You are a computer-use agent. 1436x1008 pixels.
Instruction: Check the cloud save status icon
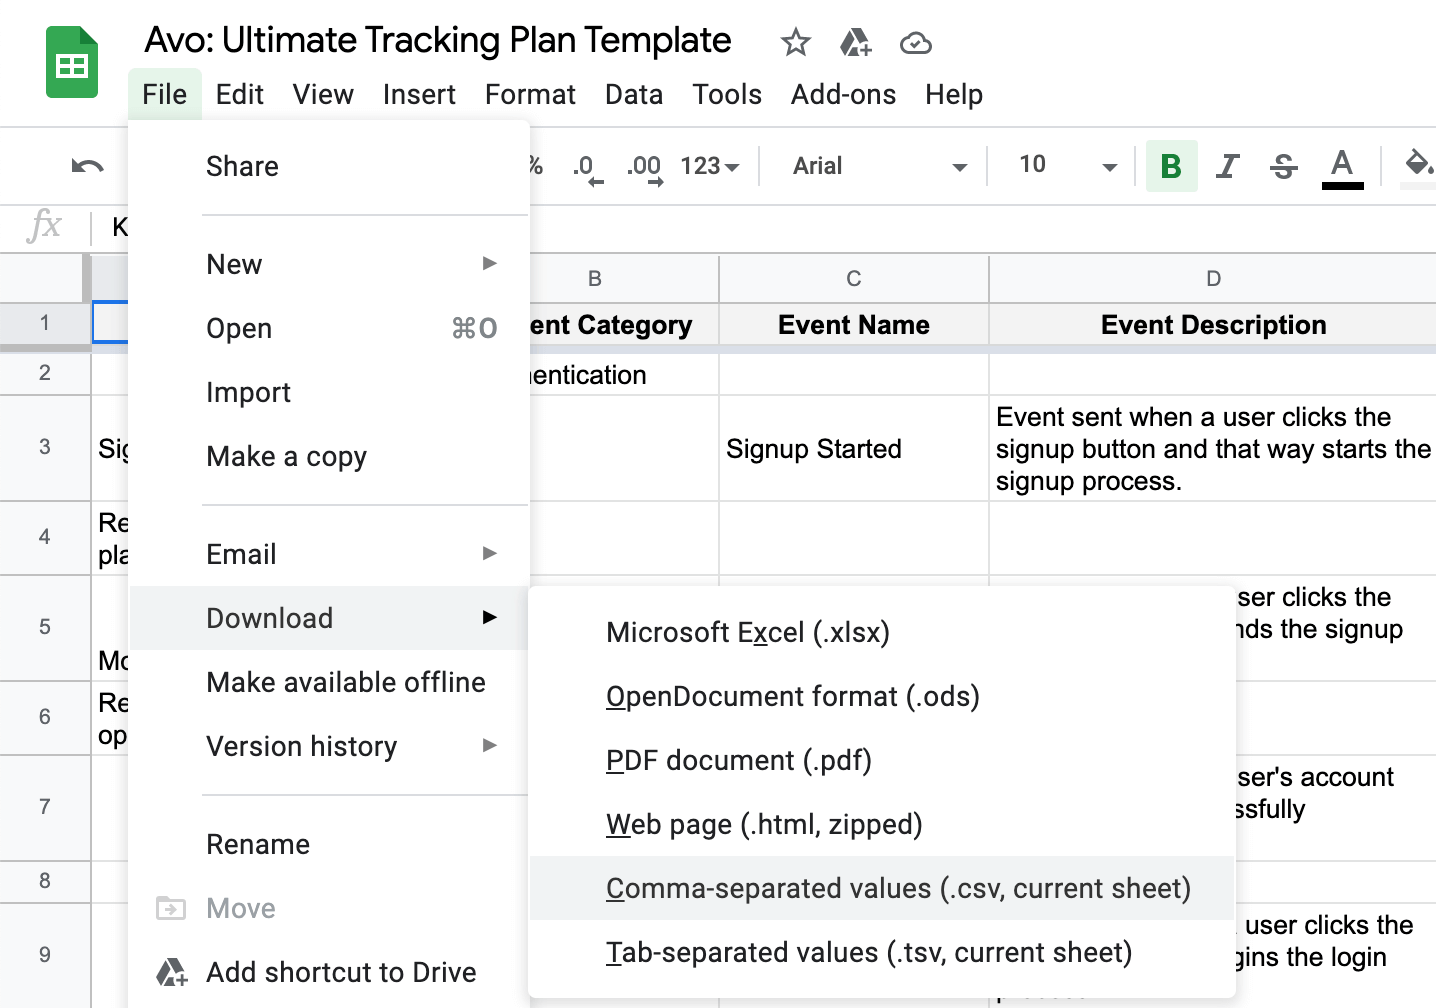click(916, 42)
